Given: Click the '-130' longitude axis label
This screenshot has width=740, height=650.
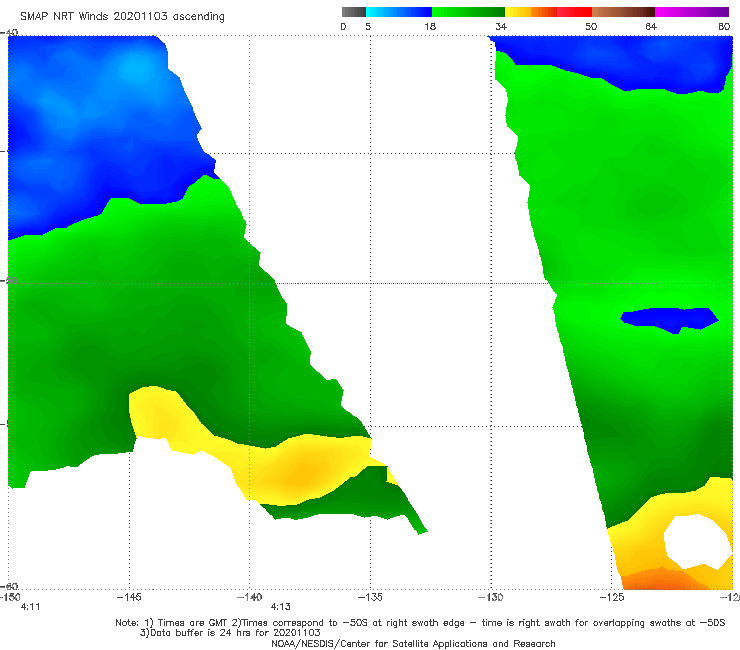Looking at the screenshot, I should pos(490,597).
